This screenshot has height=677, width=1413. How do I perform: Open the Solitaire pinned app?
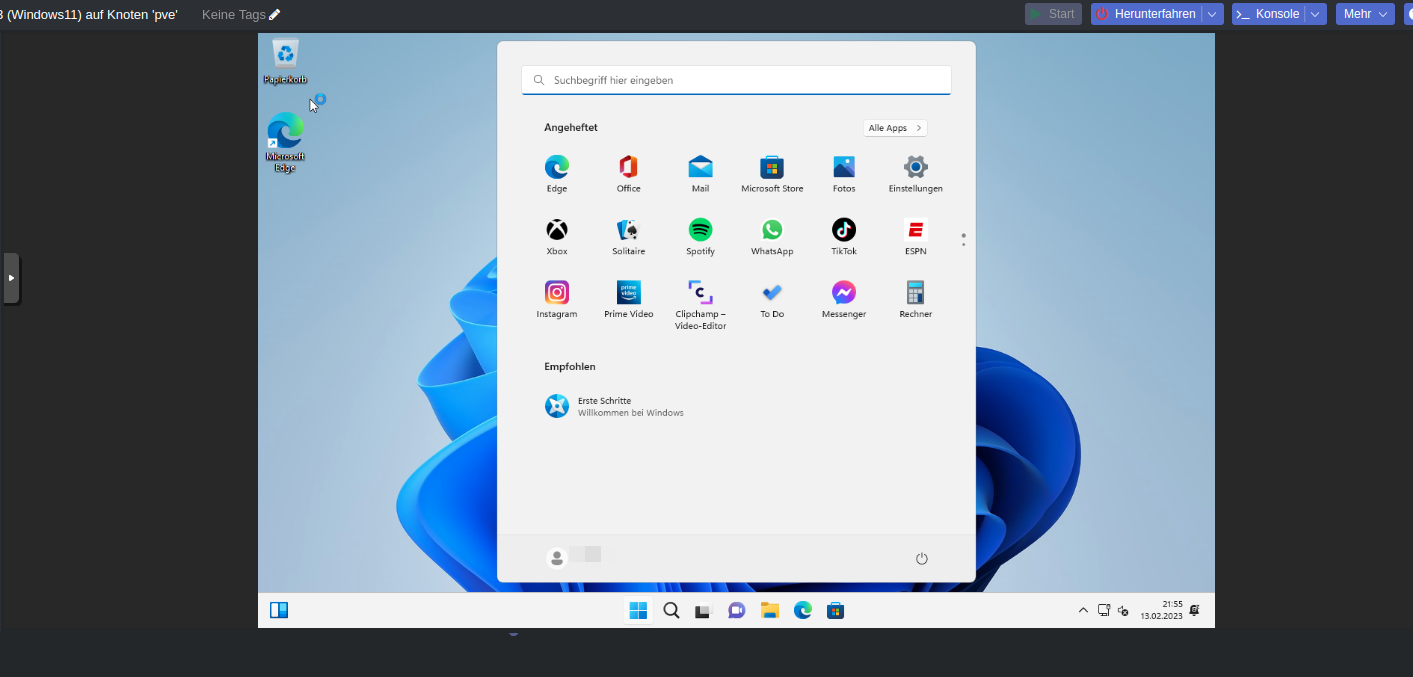[628, 237]
